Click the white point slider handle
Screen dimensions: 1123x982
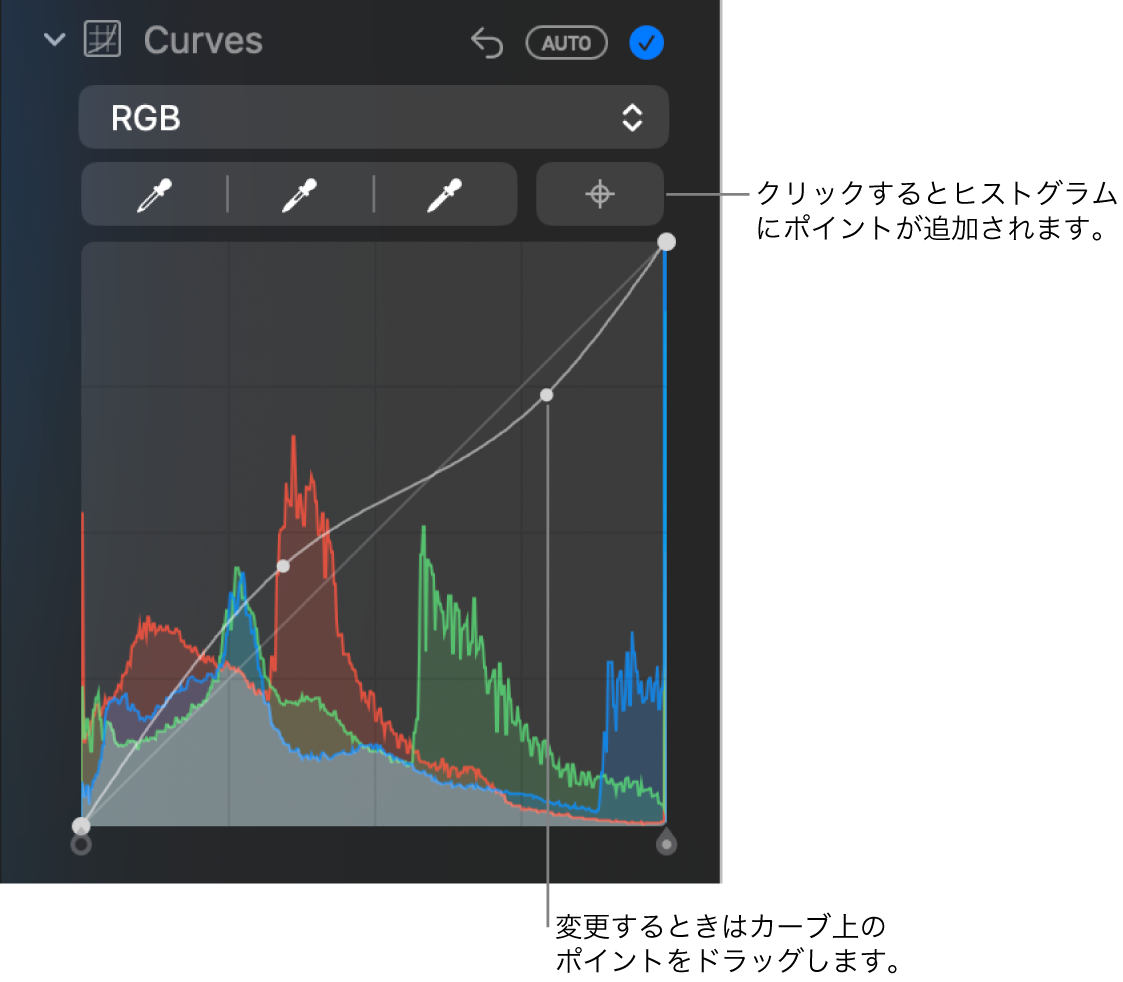(x=667, y=842)
